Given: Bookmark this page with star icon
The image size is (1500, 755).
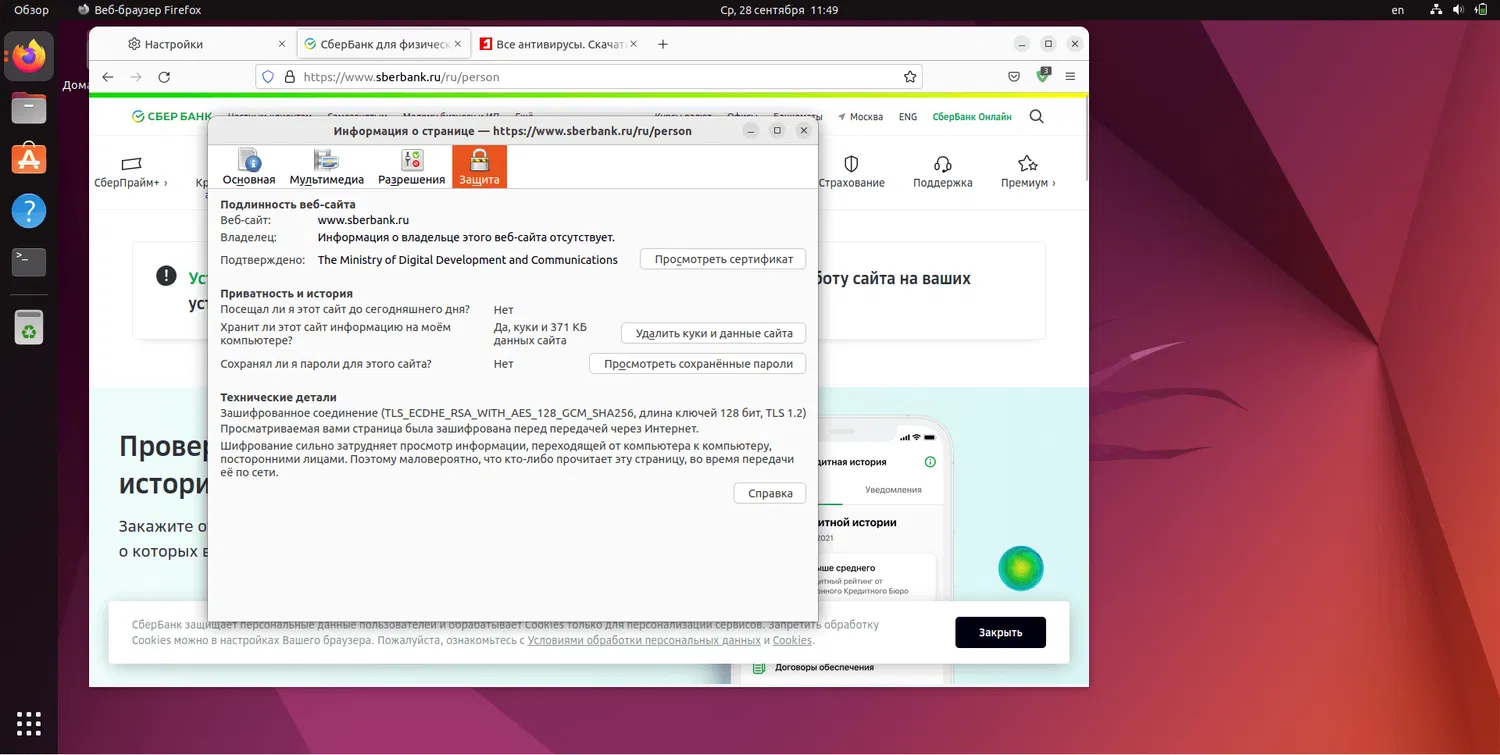Looking at the screenshot, I should pos(910,77).
